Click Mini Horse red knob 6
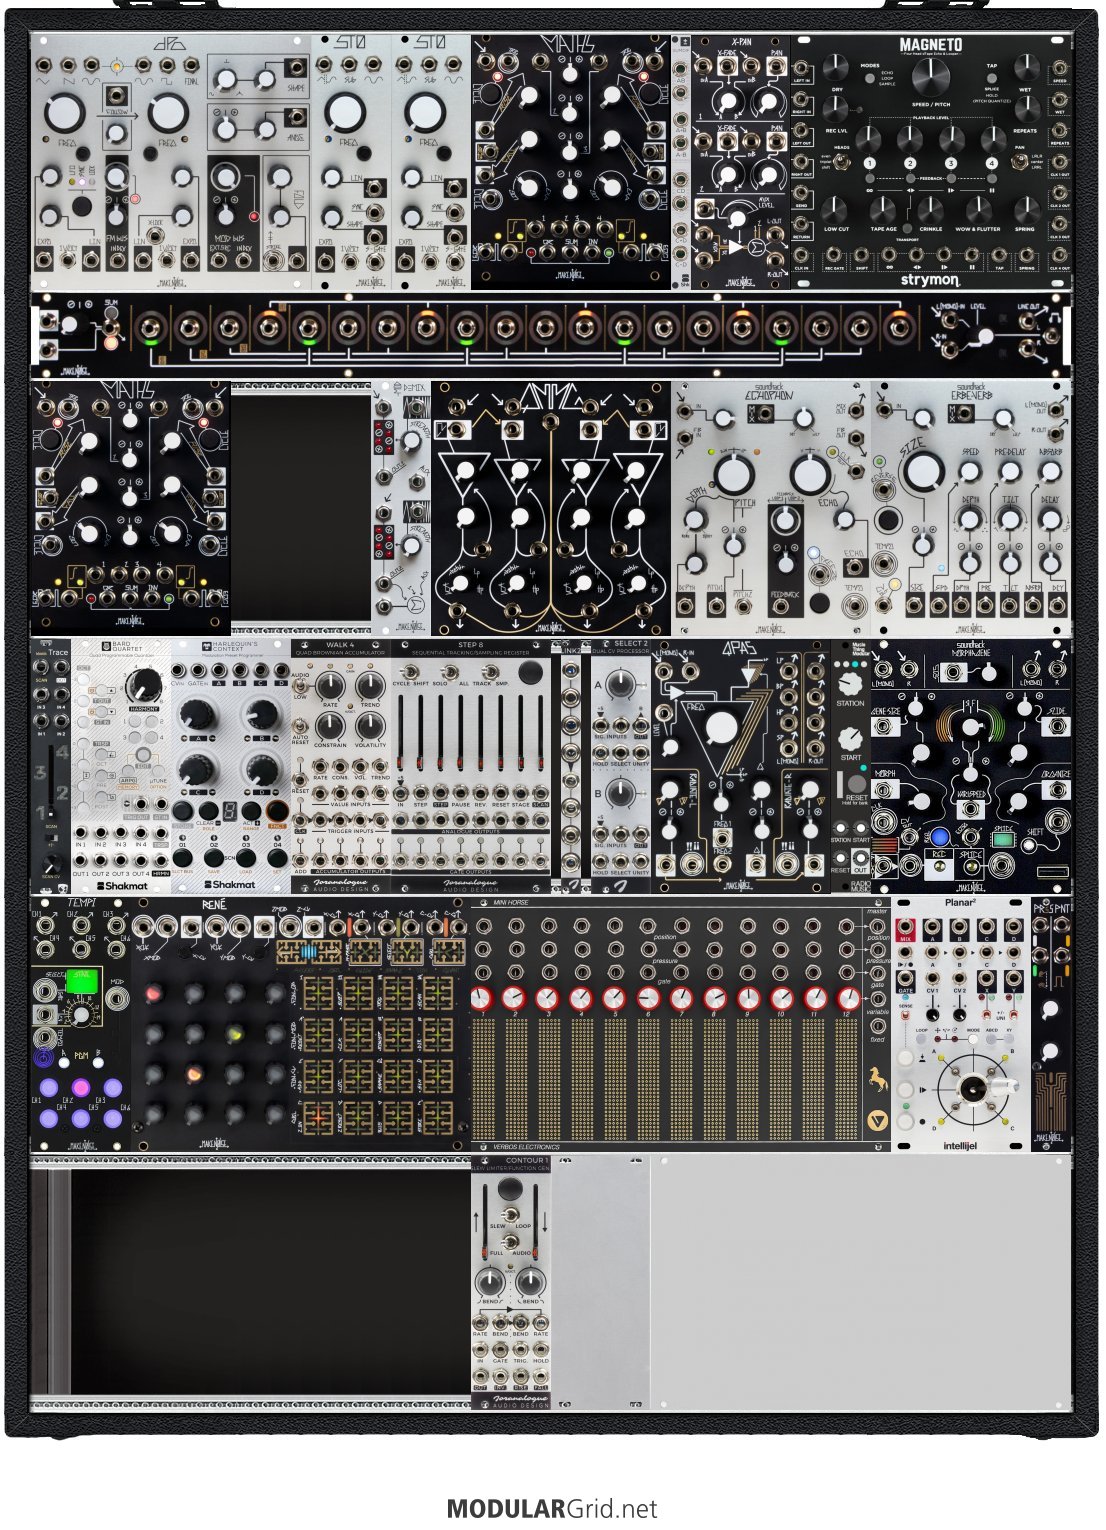Viewport: 1106px width, 1530px height. tap(648, 998)
